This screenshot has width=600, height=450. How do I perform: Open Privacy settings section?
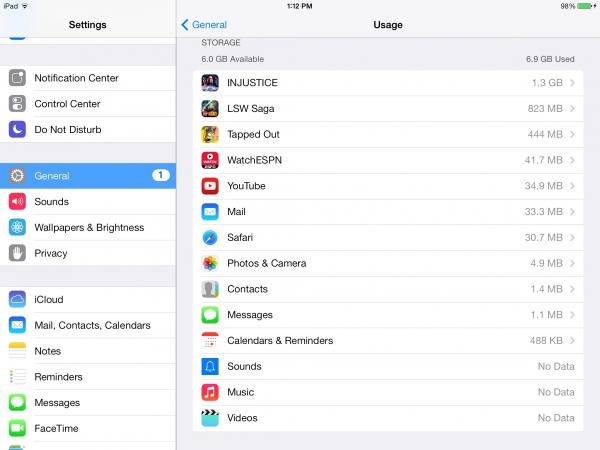click(51, 253)
